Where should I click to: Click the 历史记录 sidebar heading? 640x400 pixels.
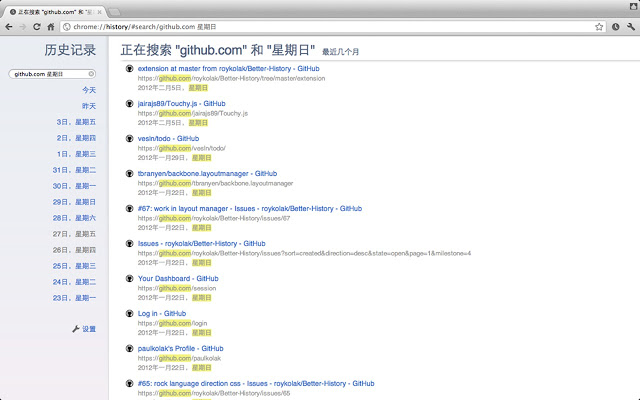coord(70,50)
